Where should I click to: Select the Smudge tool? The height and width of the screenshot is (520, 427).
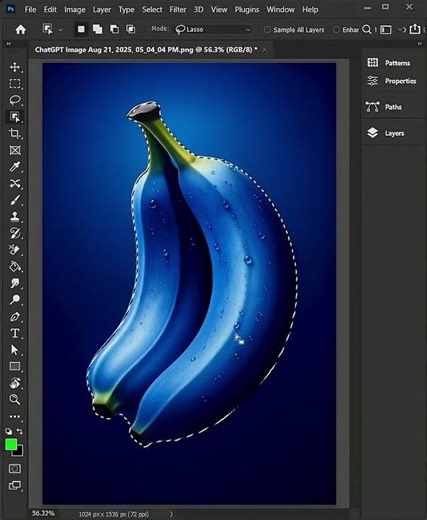[x=15, y=283]
